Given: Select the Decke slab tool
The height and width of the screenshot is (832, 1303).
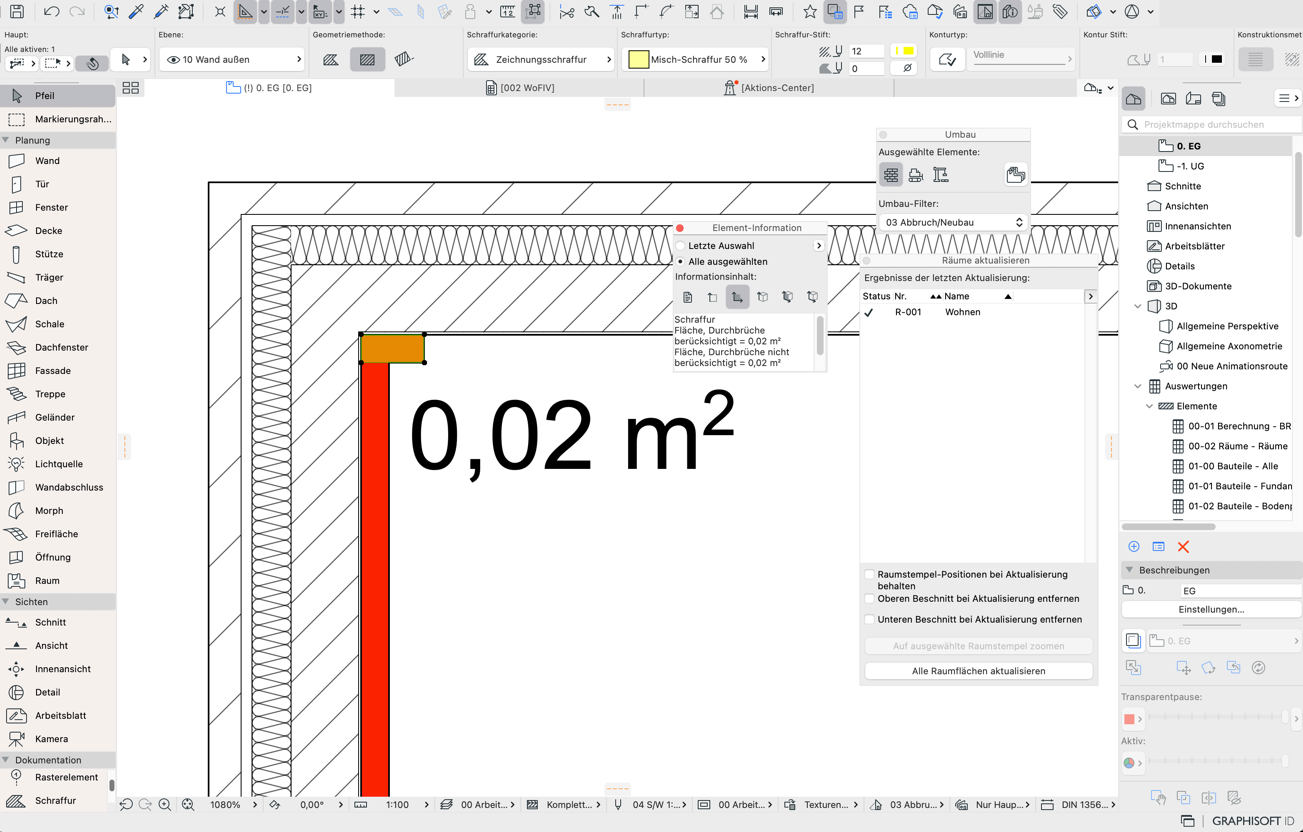Looking at the screenshot, I should coord(57,231).
